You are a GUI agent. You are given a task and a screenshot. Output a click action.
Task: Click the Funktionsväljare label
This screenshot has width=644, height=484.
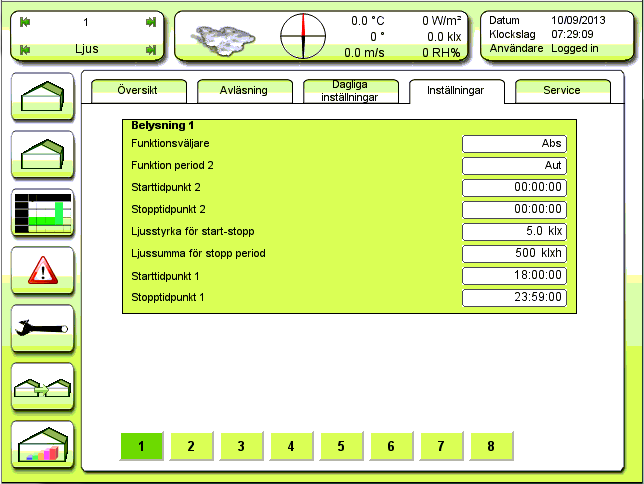coord(170,143)
